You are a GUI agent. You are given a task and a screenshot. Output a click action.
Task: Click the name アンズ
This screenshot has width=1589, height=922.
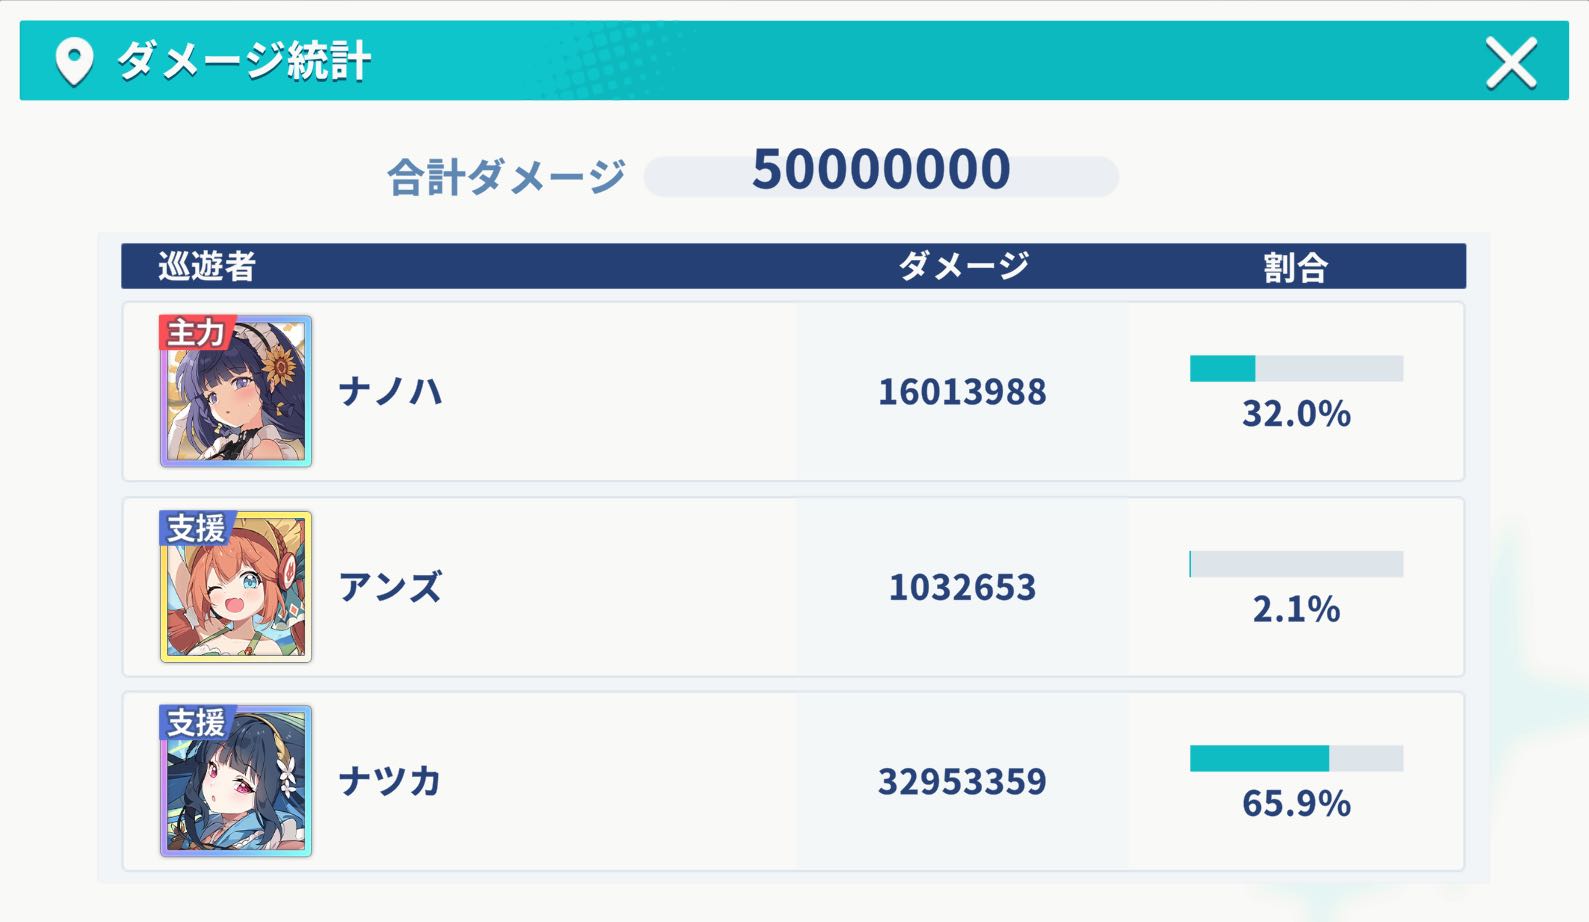(x=390, y=587)
